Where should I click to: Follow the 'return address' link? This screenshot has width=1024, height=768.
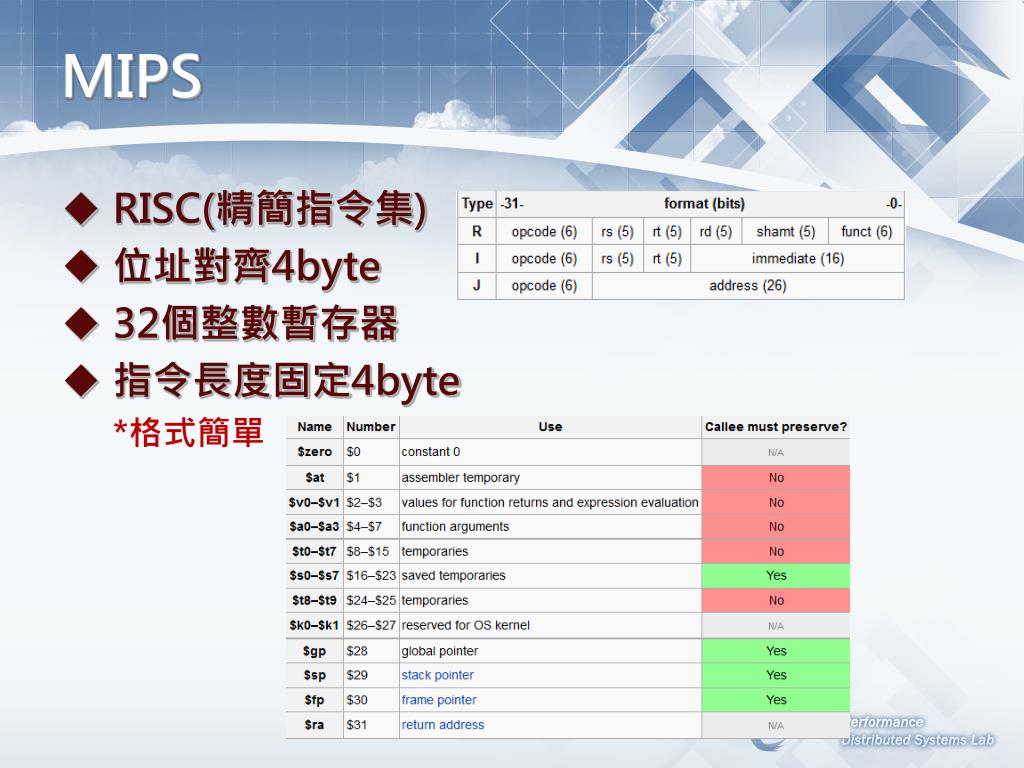(x=443, y=725)
